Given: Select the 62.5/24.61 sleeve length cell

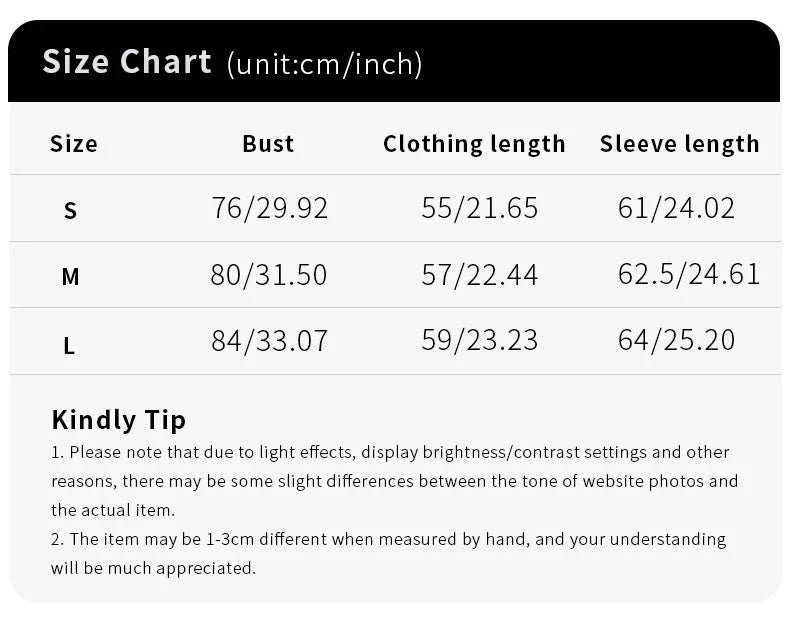Looking at the screenshot, I should pos(689,274).
